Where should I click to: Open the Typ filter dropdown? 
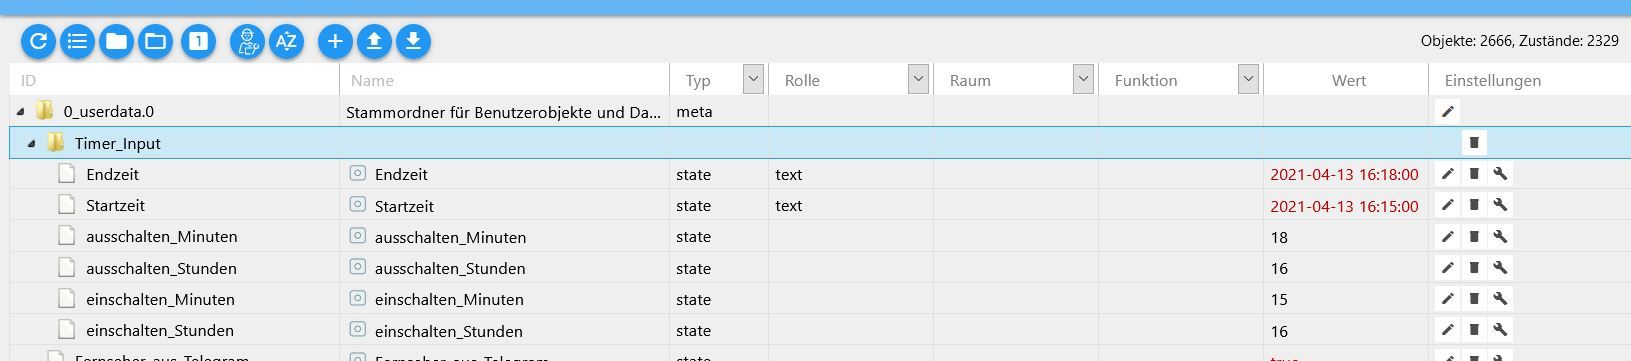pos(753,79)
